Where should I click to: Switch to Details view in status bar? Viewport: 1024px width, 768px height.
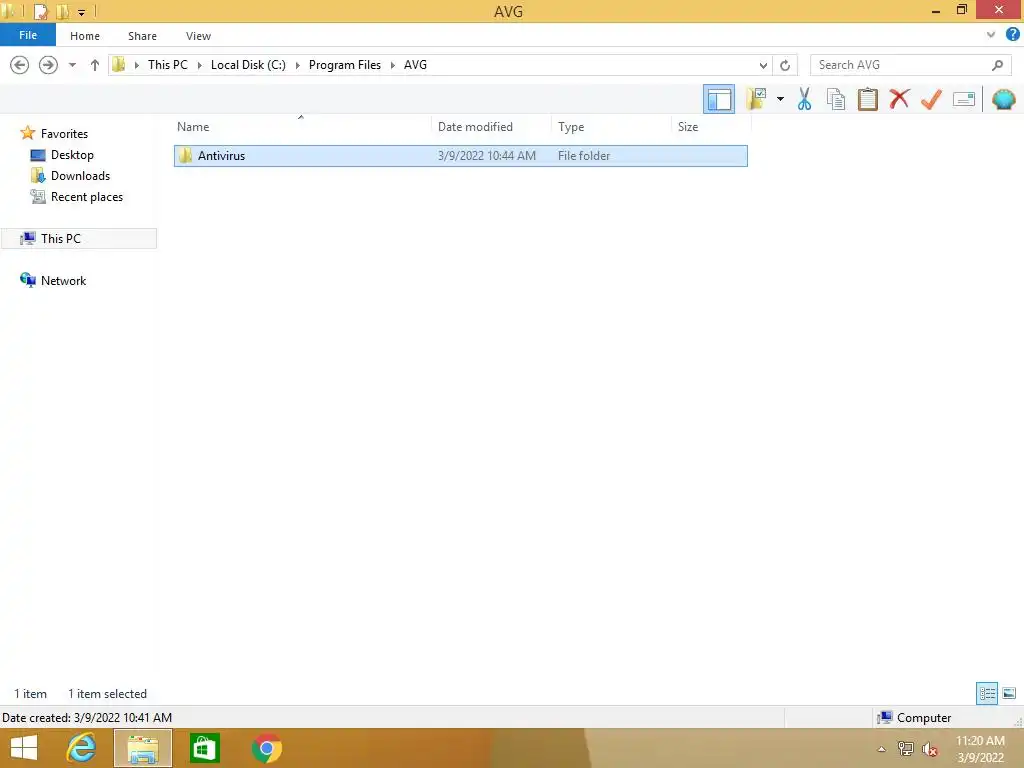987,693
